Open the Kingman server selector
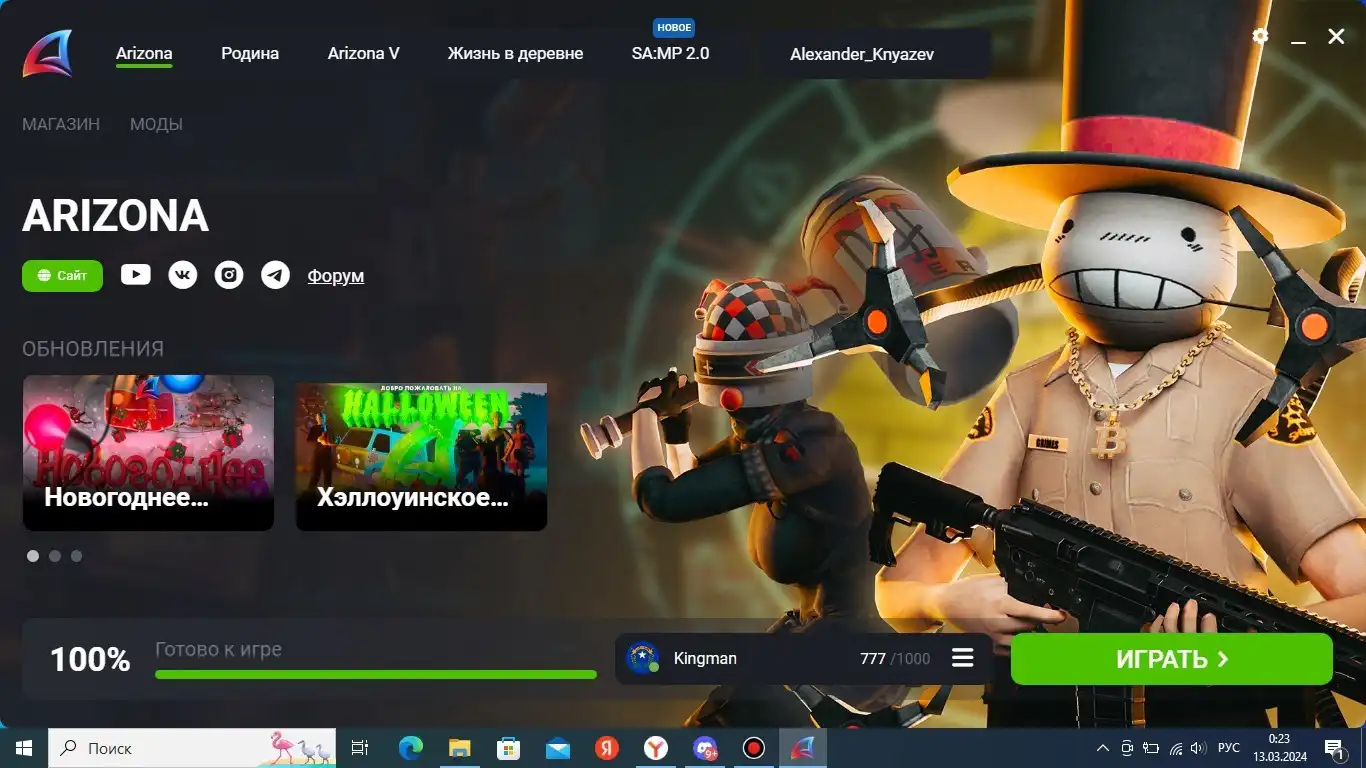1366x768 pixels. (804, 658)
